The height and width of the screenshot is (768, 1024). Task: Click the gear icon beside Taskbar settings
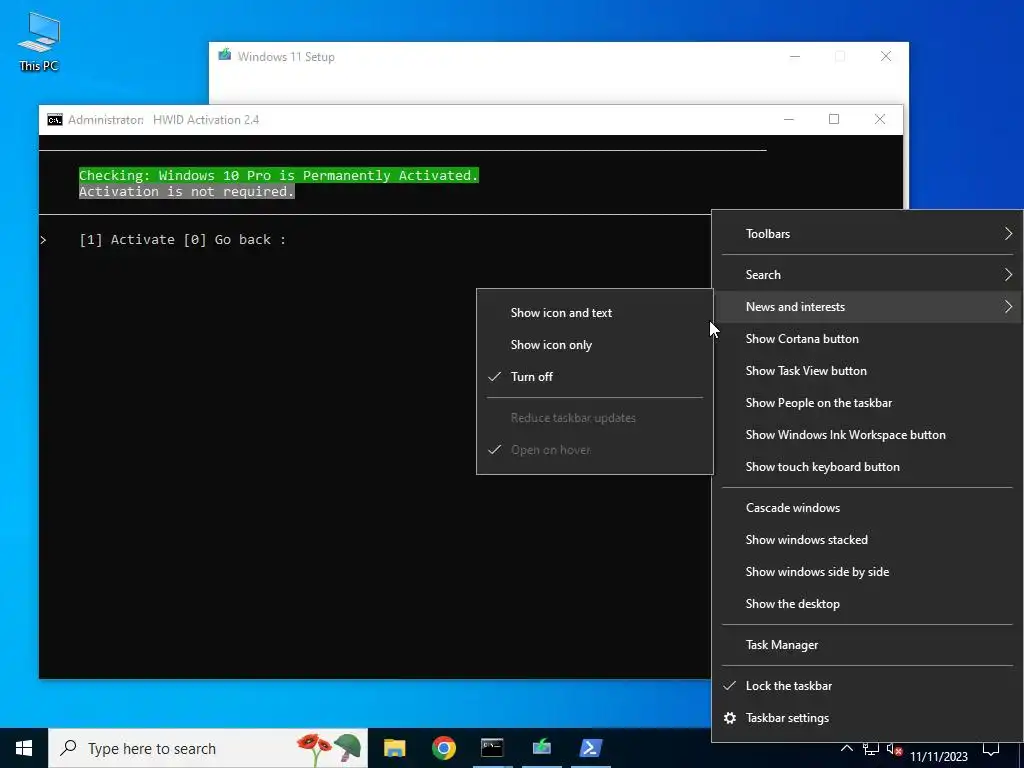pyautogui.click(x=730, y=718)
